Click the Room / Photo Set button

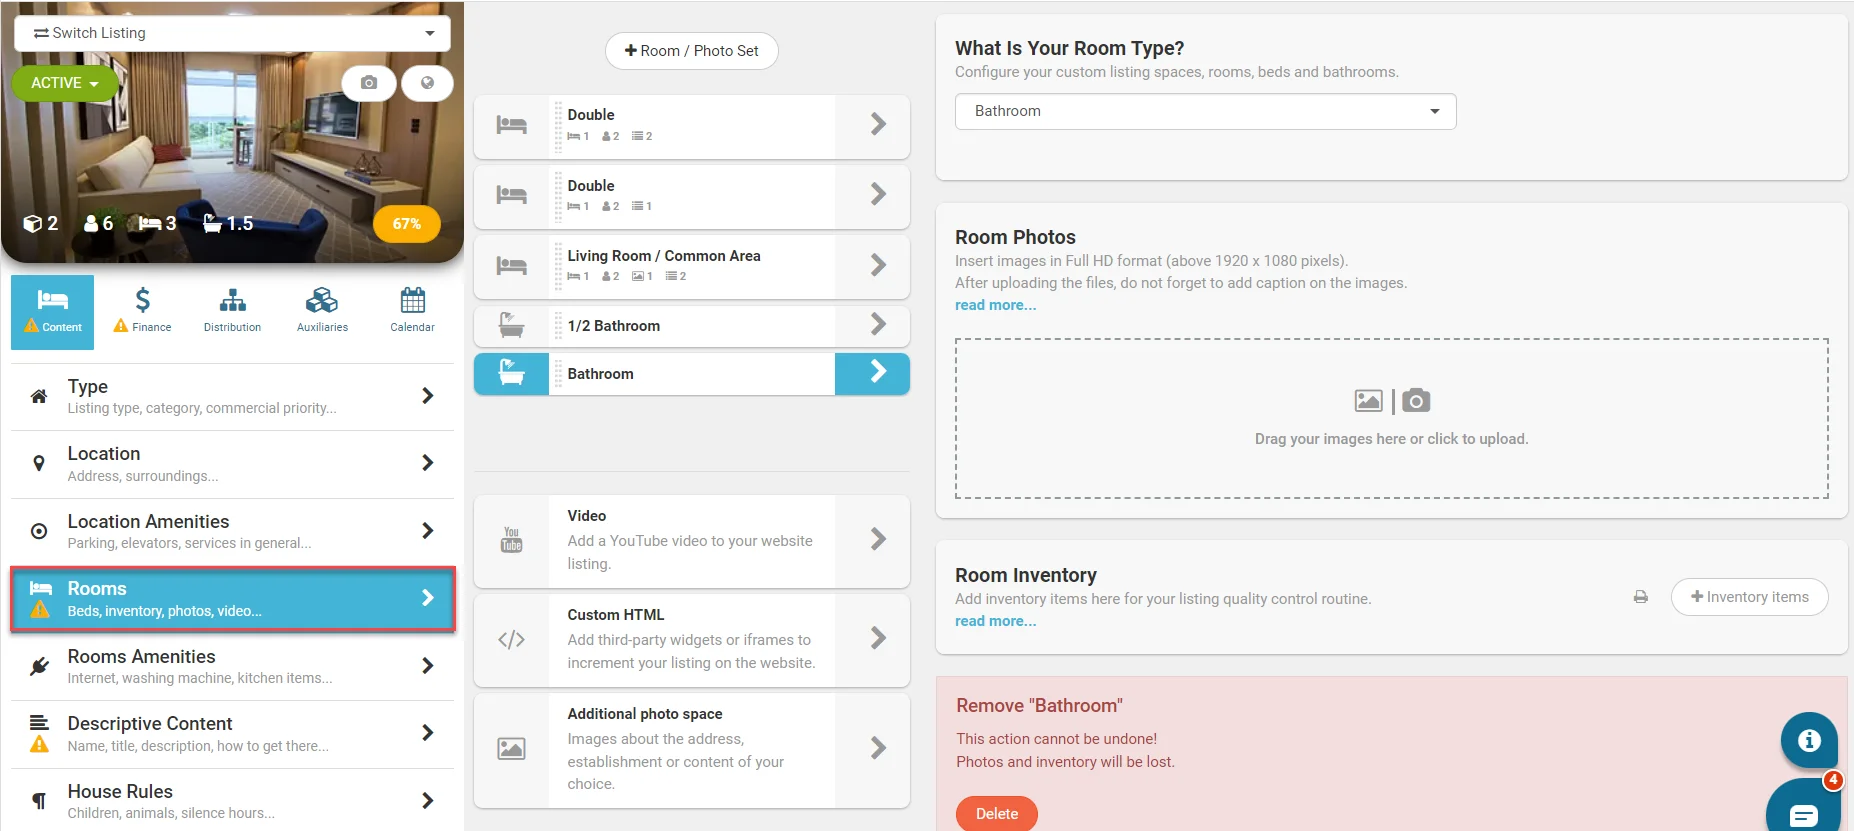pos(691,51)
